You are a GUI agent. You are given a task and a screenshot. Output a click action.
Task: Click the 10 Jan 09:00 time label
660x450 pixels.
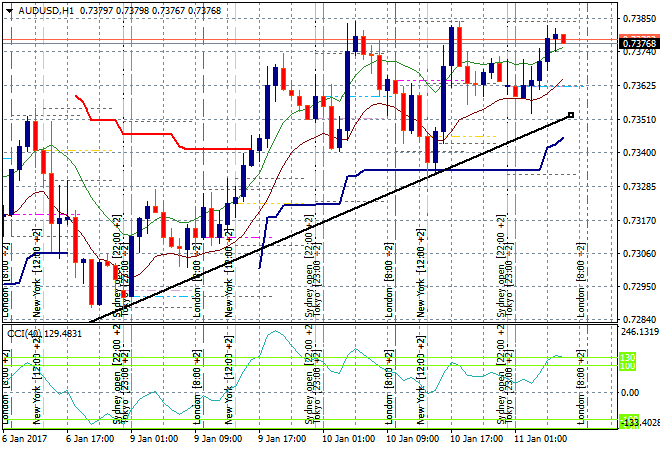412,439
